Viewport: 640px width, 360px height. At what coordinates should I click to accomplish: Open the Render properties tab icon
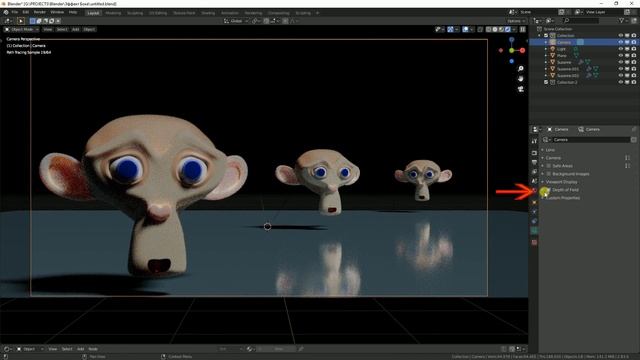(534, 153)
